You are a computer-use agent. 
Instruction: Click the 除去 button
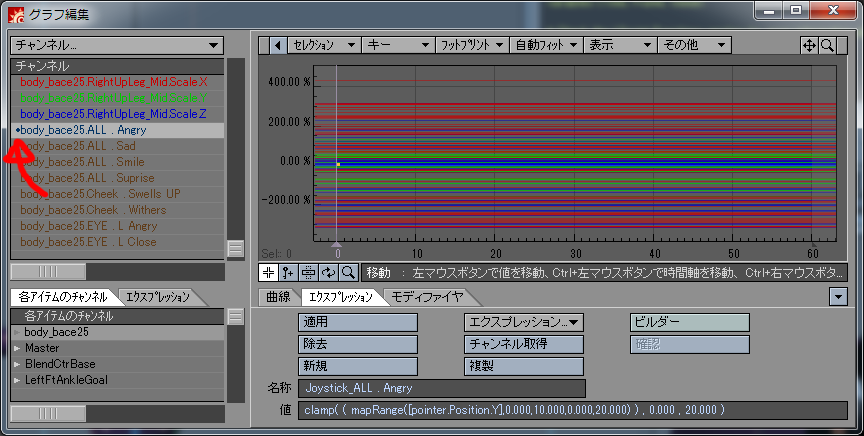coord(358,345)
